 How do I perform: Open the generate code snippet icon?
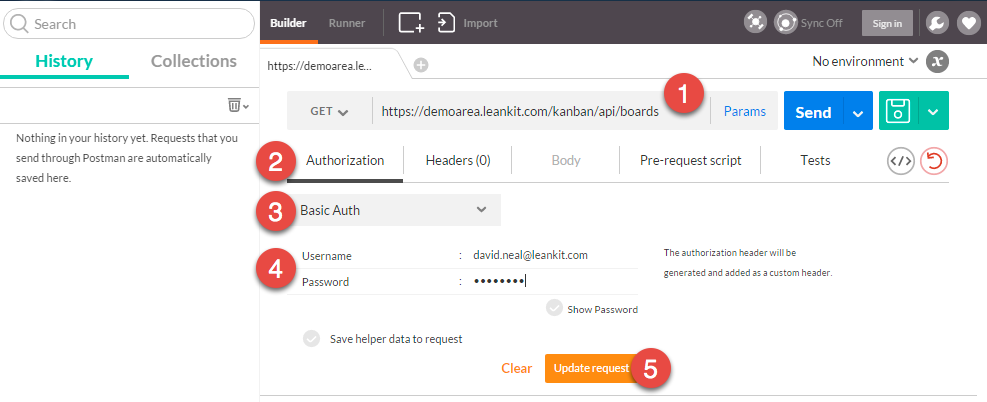pos(901,161)
